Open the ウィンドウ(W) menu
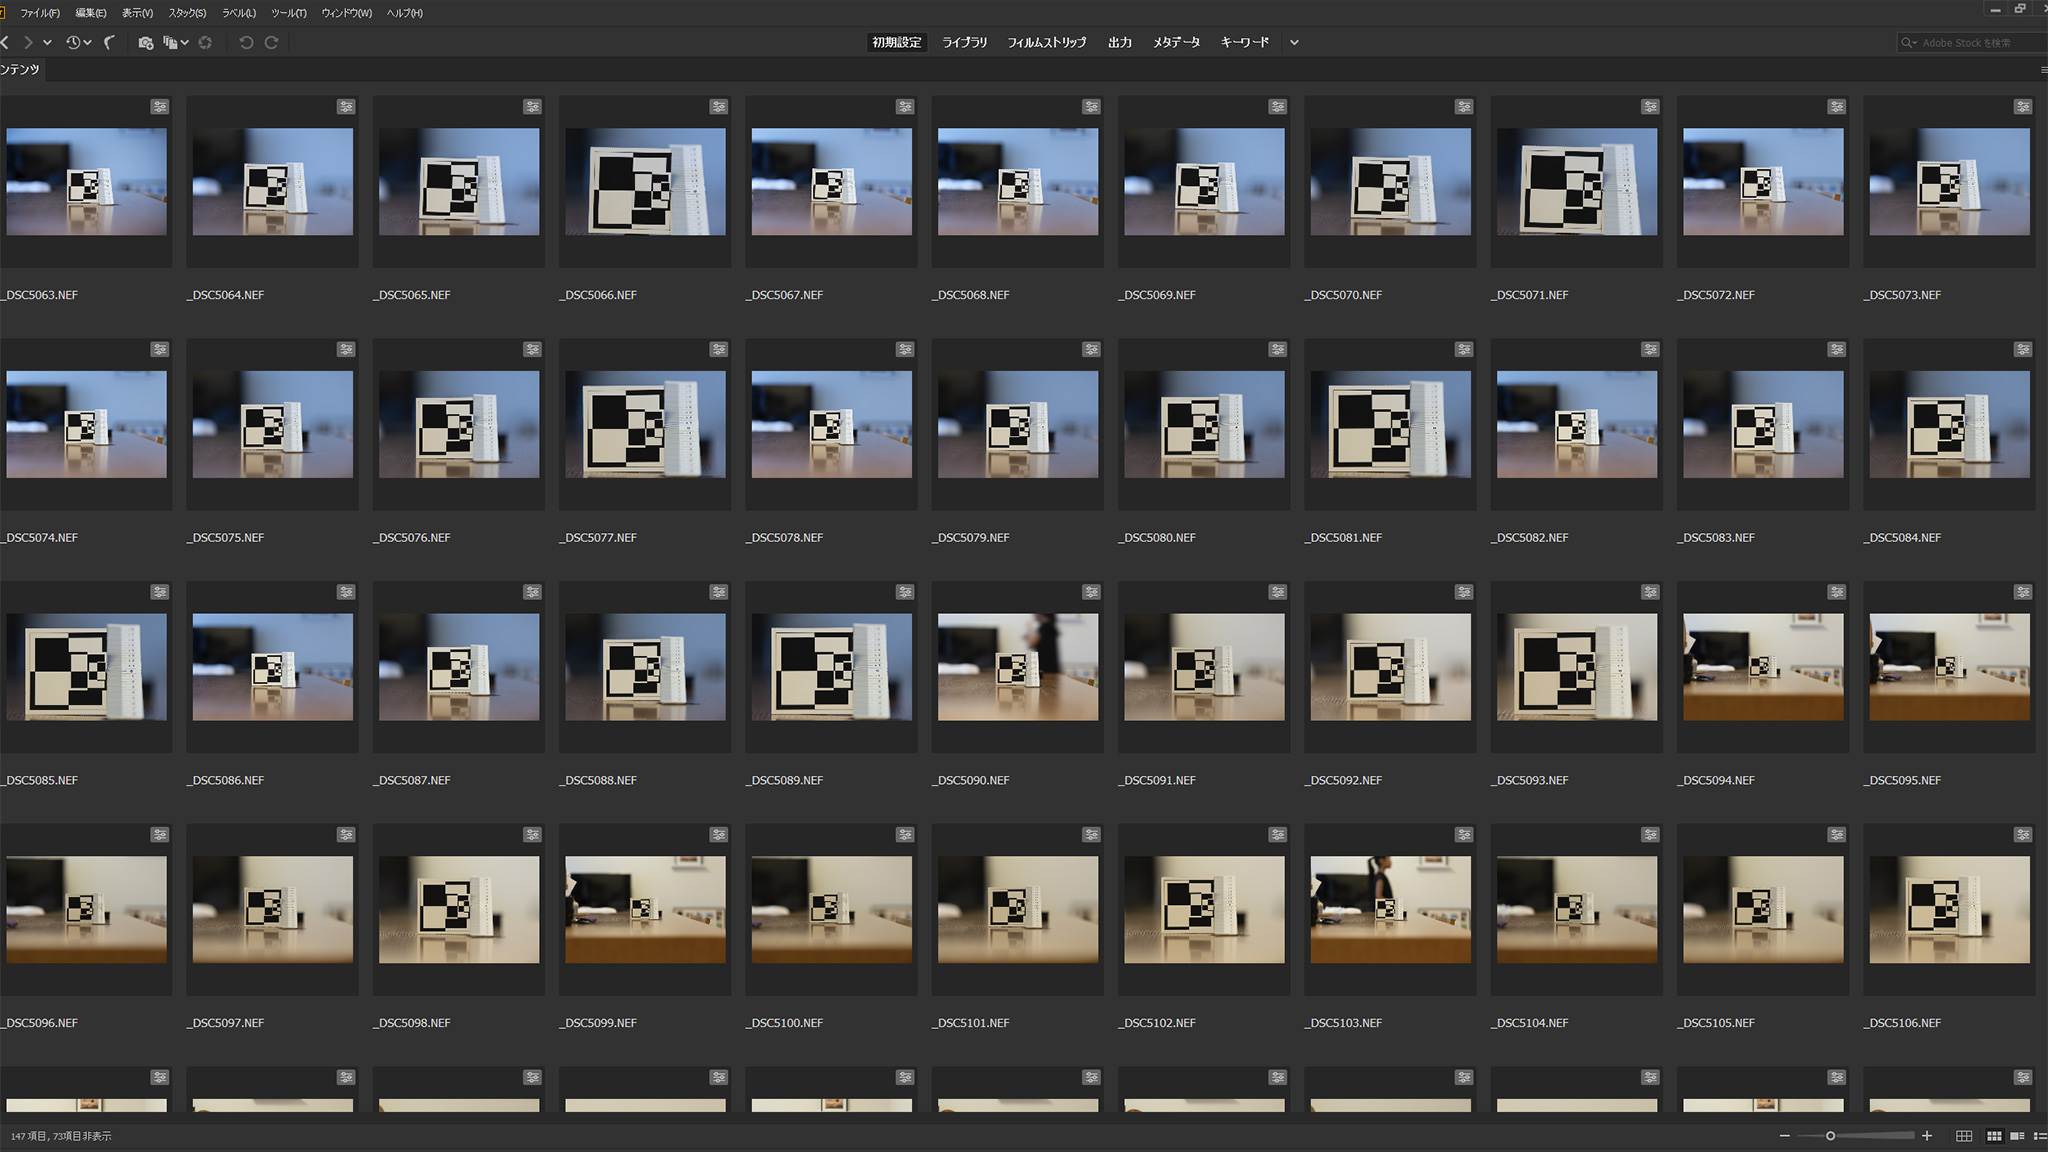 tap(347, 13)
